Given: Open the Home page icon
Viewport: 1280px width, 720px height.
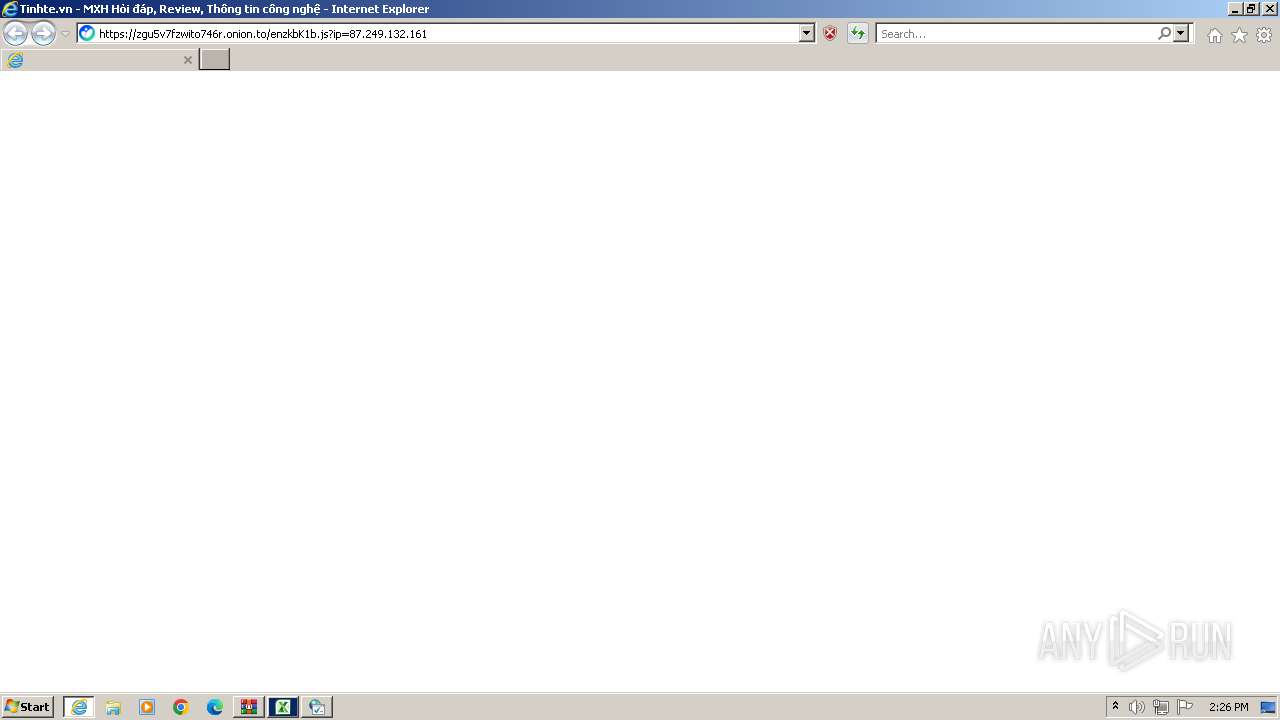Looking at the screenshot, I should pyautogui.click(x=1214, y=35).
